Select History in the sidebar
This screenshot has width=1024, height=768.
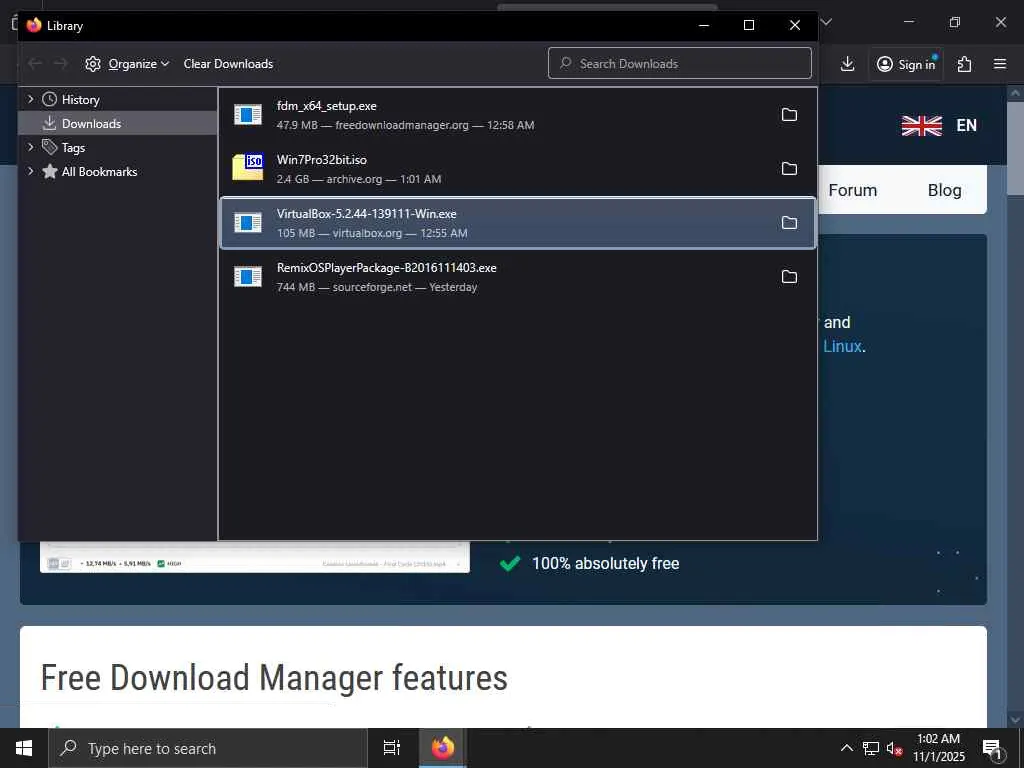[x=80, y=100]
